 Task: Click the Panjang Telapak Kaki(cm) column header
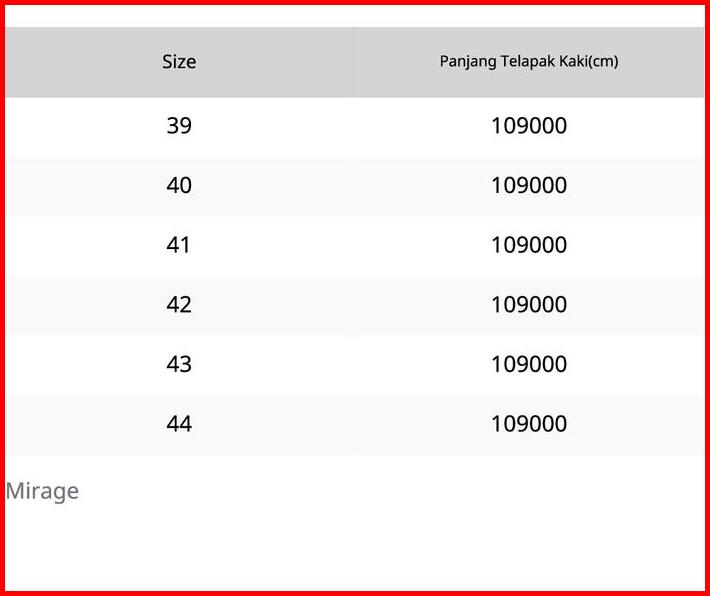(x=529, y=62)
